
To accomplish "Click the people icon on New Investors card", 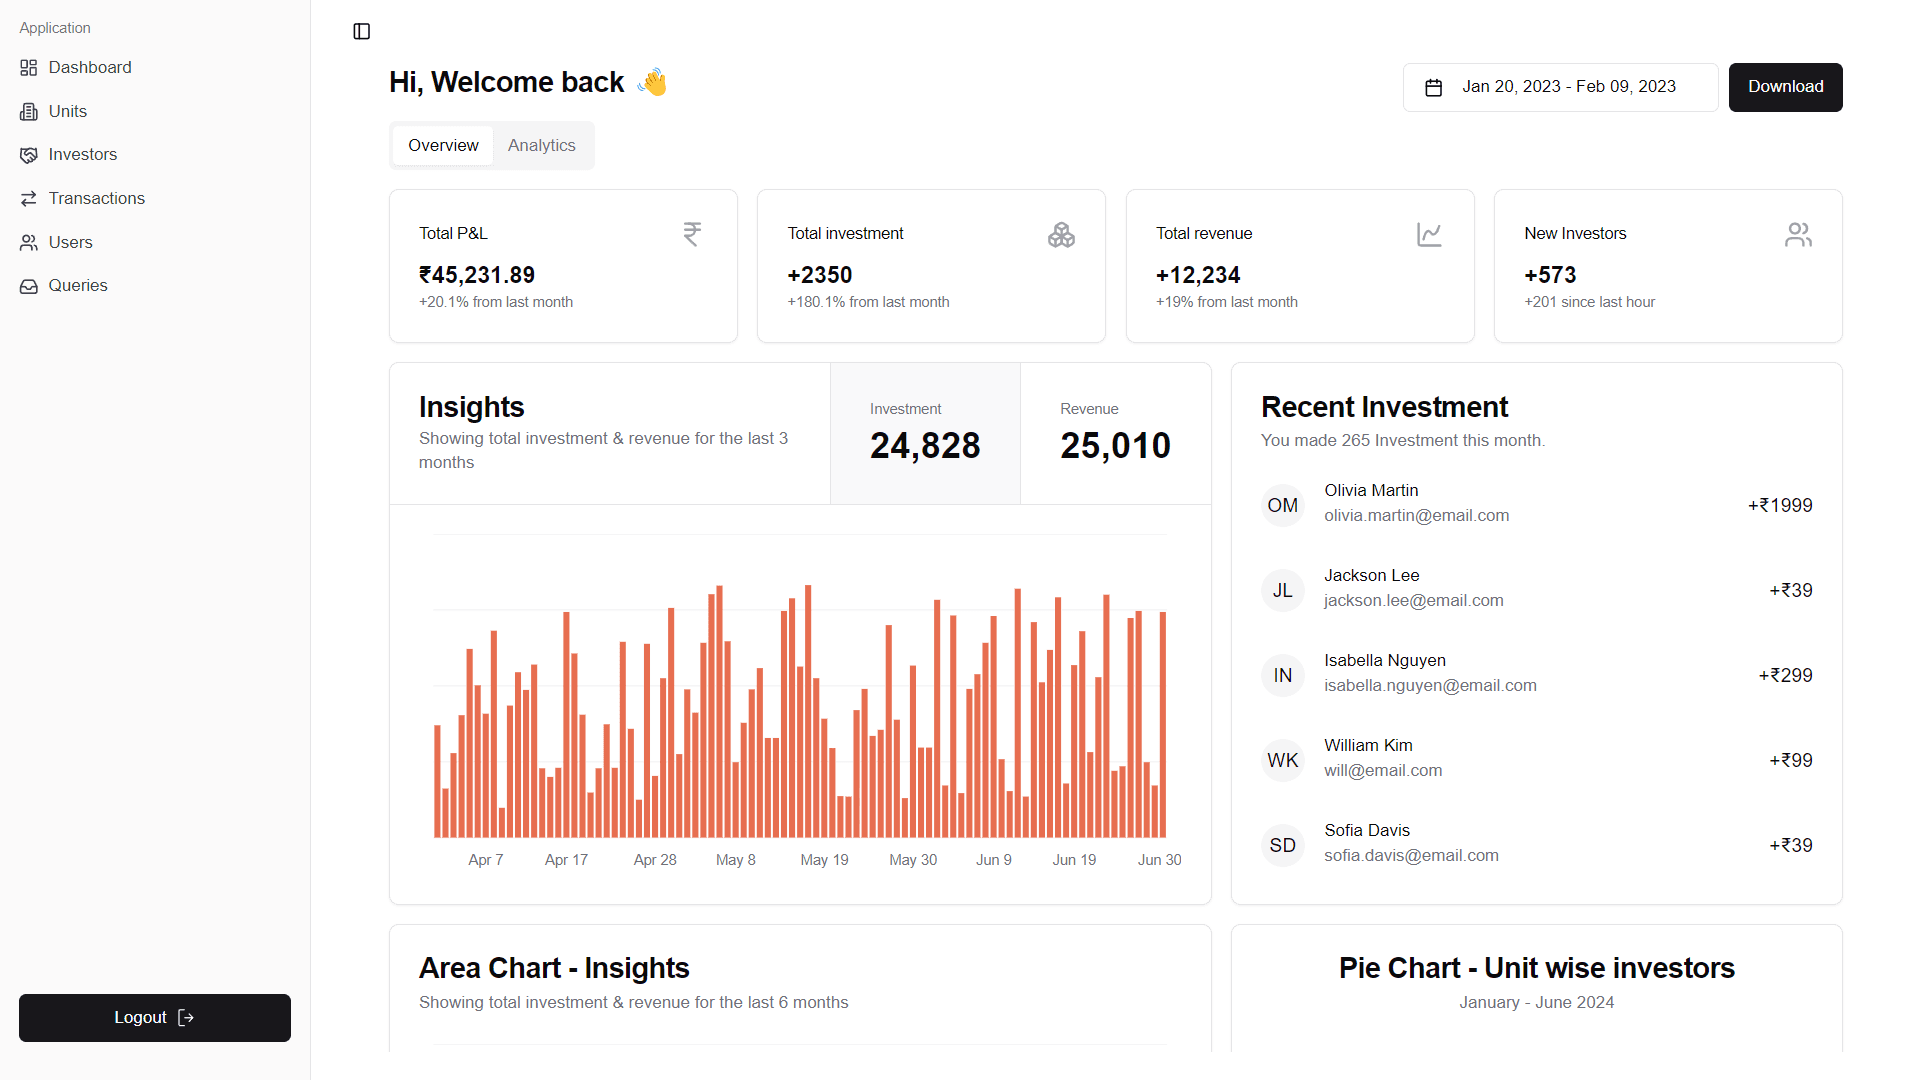I will click(1798, 234).
